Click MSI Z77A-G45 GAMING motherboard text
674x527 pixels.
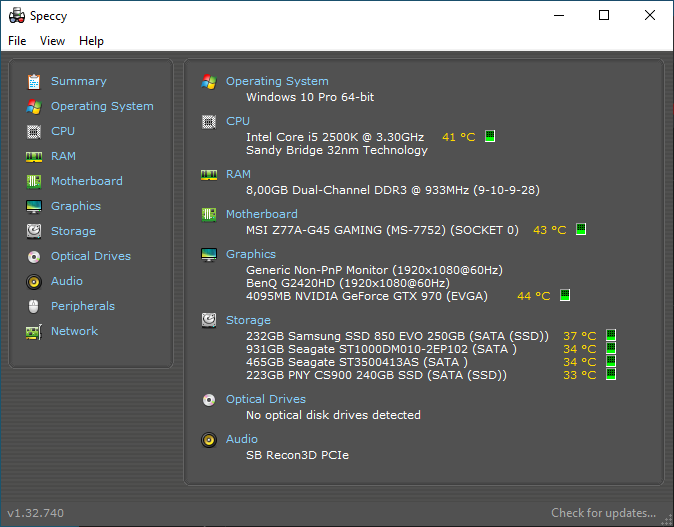pyautogui.click(x=382, y=230)
